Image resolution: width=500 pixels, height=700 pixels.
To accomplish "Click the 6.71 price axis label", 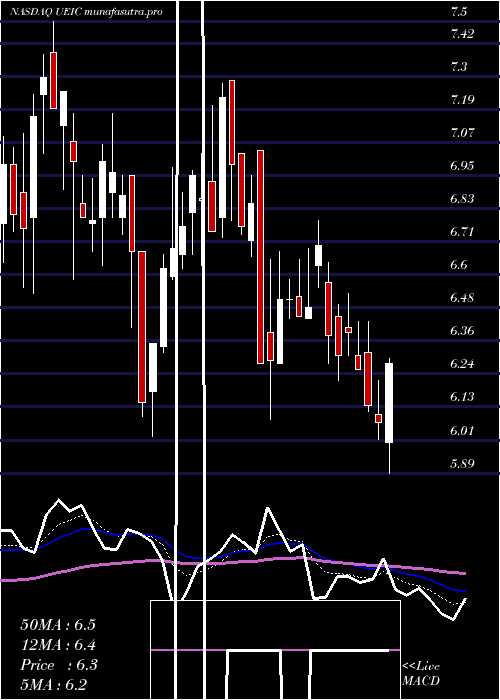I will point(462,232).
